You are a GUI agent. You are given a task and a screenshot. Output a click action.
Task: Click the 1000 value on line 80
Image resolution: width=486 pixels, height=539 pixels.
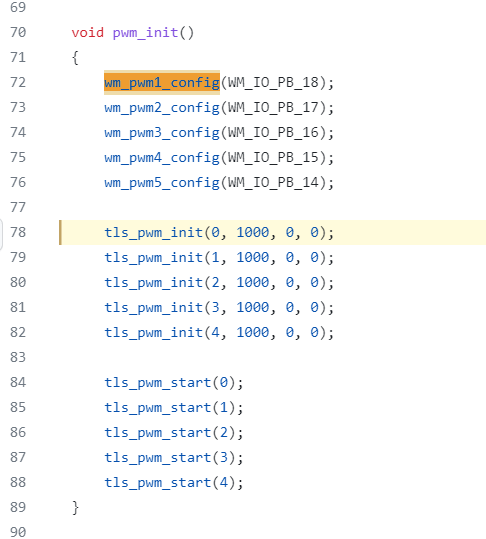click(x=253, y=283)
